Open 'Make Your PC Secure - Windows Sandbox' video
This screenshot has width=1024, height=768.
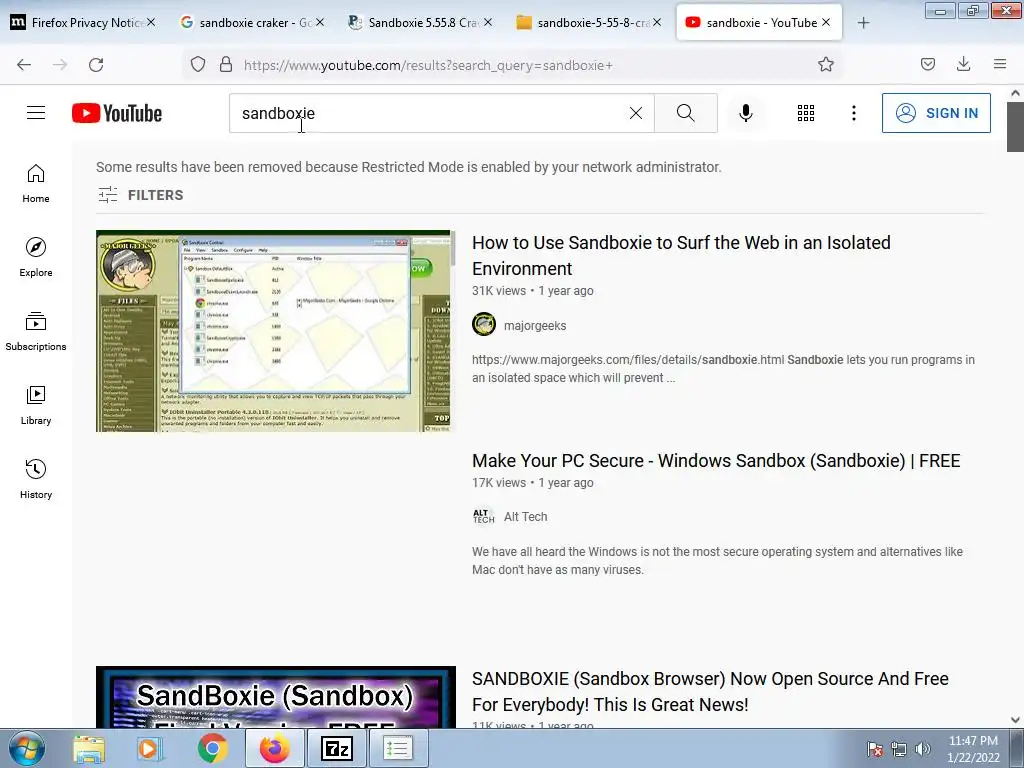716,460
